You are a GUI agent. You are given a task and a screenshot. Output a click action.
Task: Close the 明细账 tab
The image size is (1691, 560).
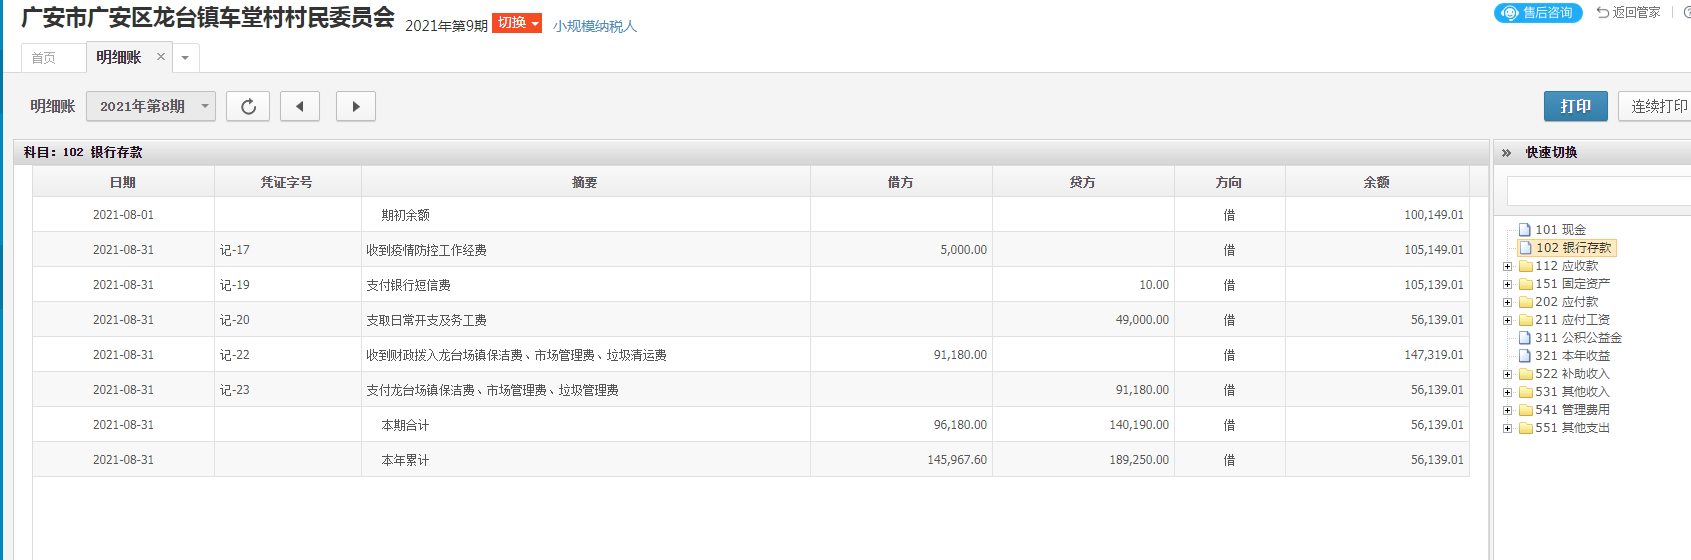click(160, 57)
